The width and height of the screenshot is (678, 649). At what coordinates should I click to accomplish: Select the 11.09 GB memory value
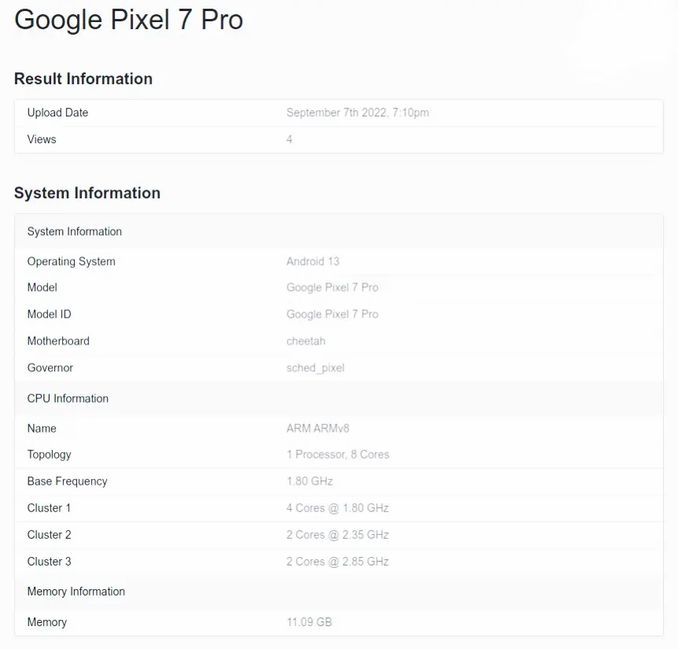point(309,622)
